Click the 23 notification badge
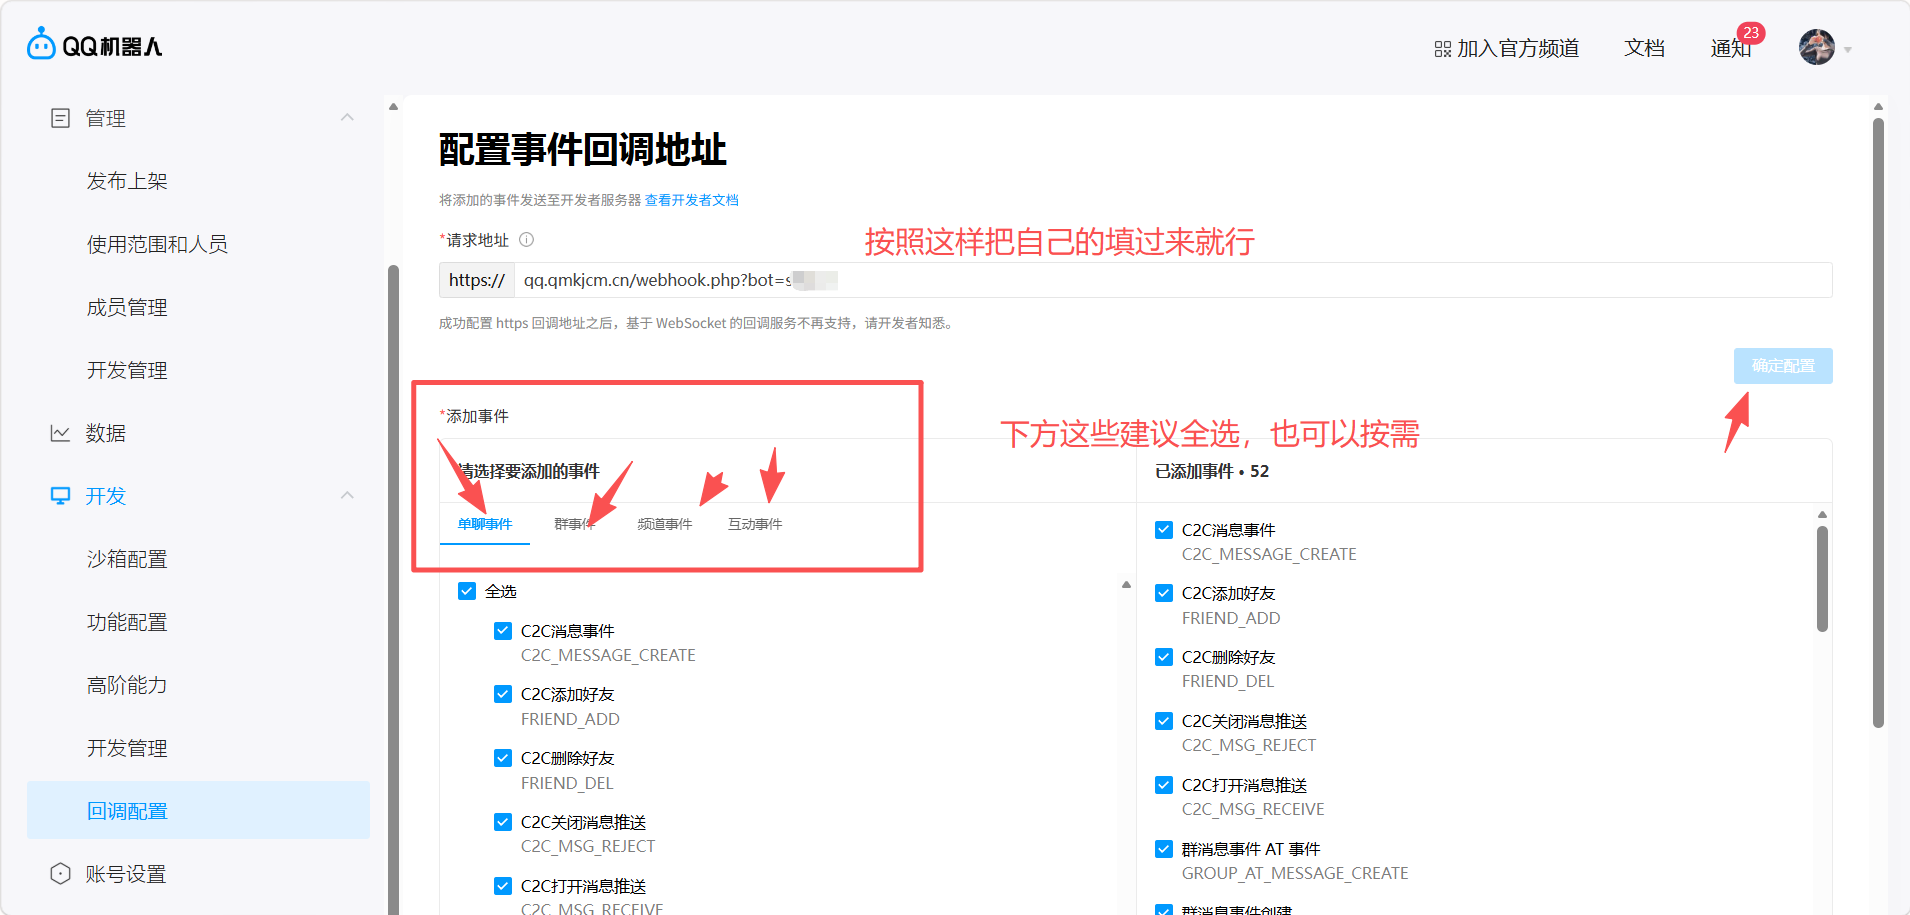 pyautogui.click(x=1751, y=33)
